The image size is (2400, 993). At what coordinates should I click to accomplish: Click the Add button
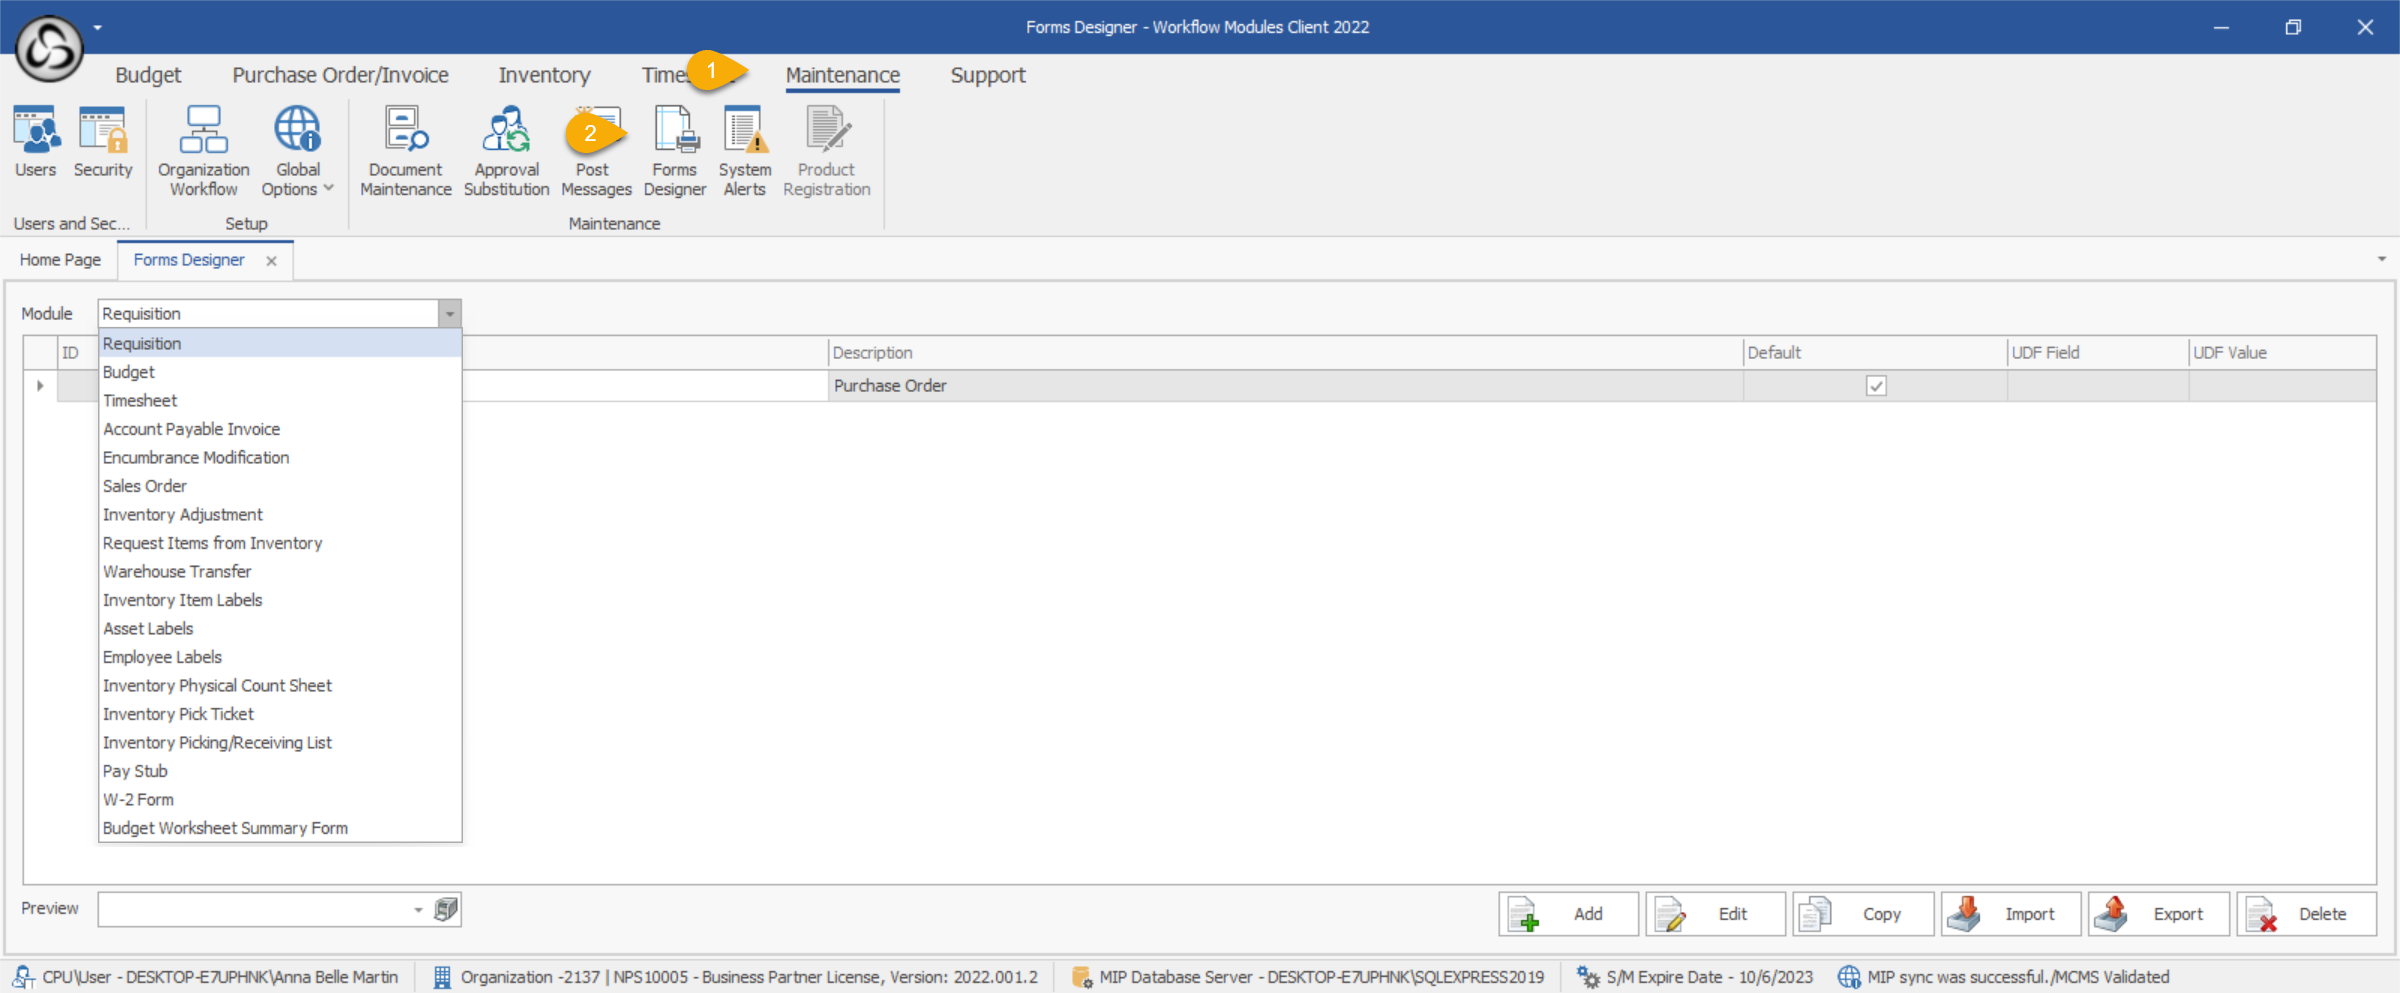click(x=1568, y=914)
